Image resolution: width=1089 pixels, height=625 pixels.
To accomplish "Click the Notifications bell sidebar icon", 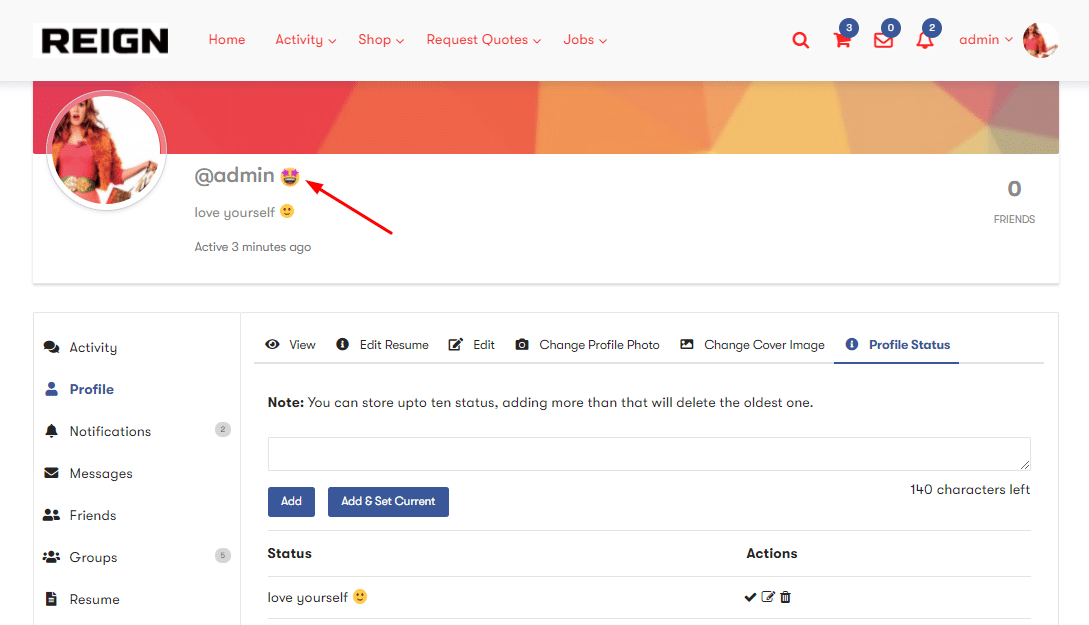I will point(51,431).
